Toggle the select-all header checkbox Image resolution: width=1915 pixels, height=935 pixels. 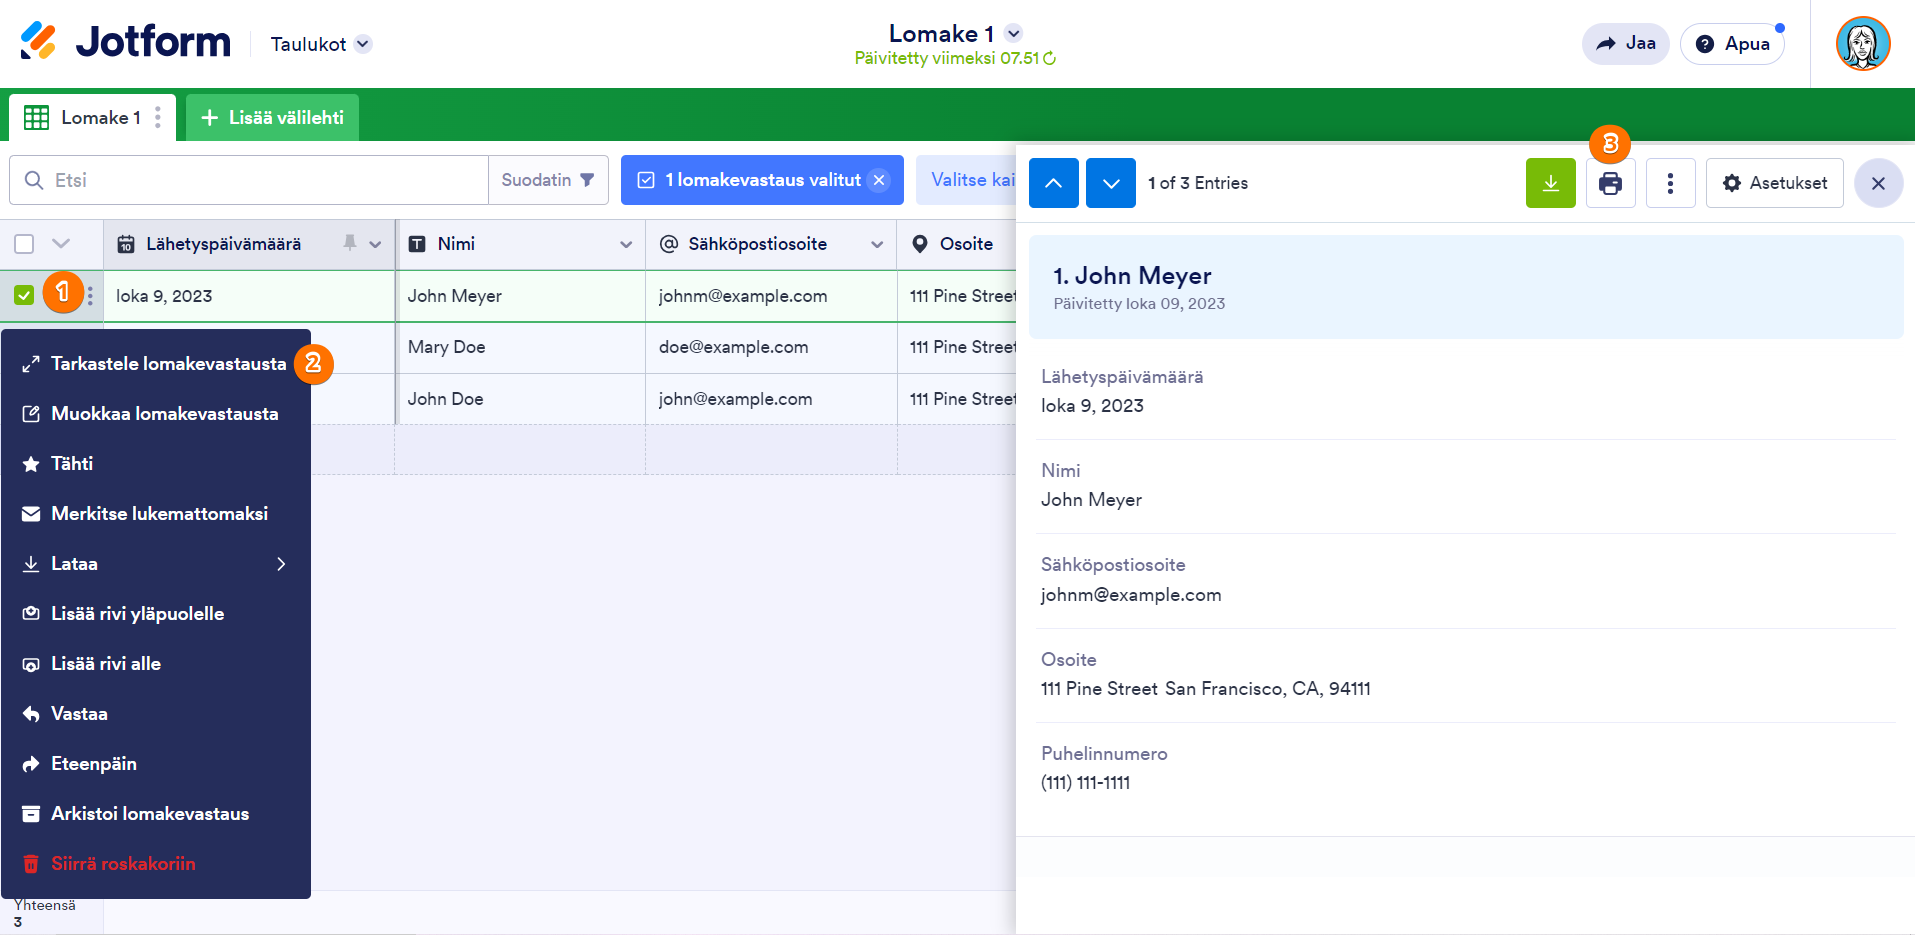coord(24,244)
